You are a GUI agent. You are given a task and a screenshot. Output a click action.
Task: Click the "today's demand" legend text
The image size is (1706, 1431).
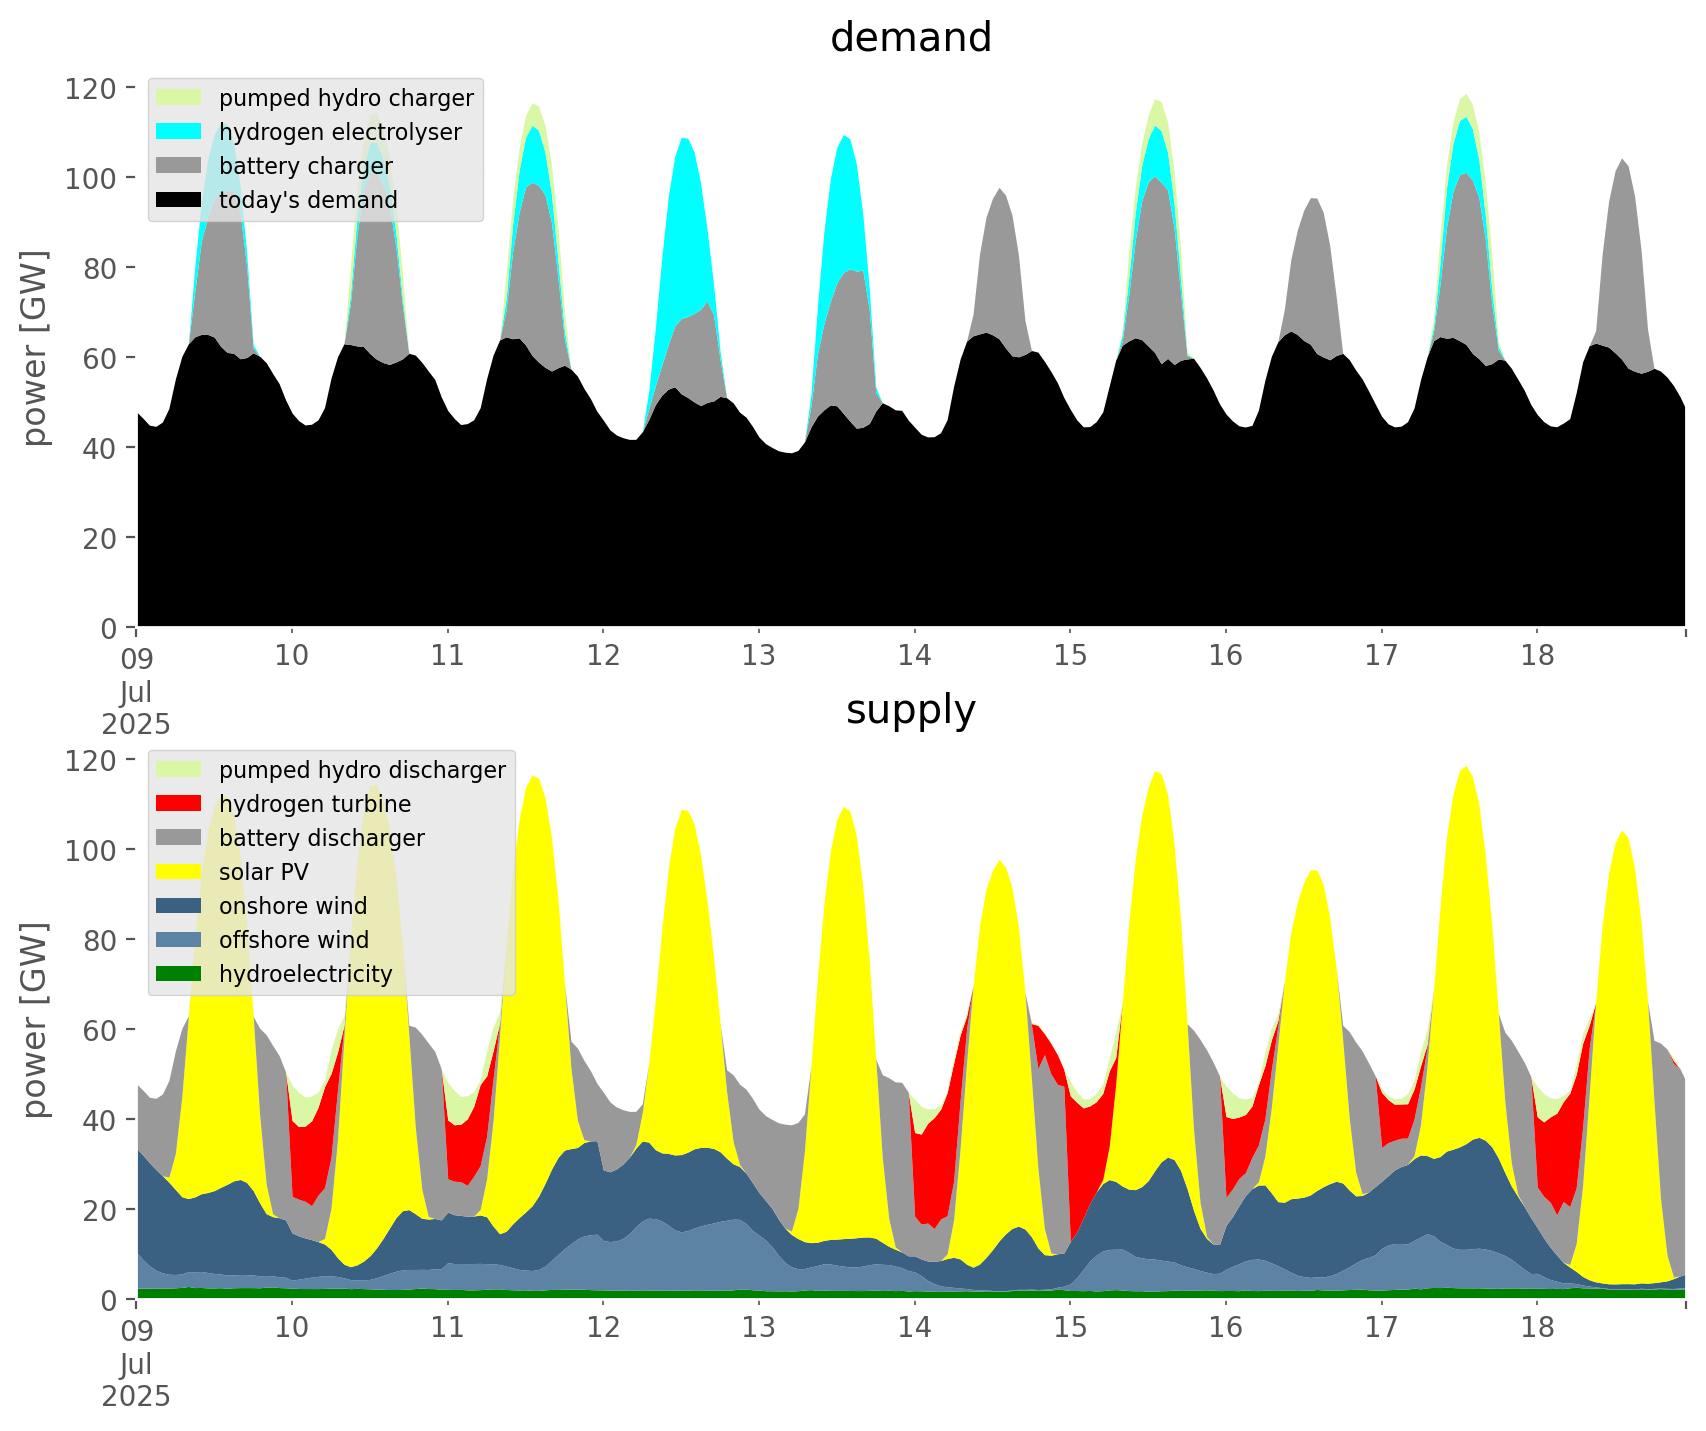click(x=308, y=200)
